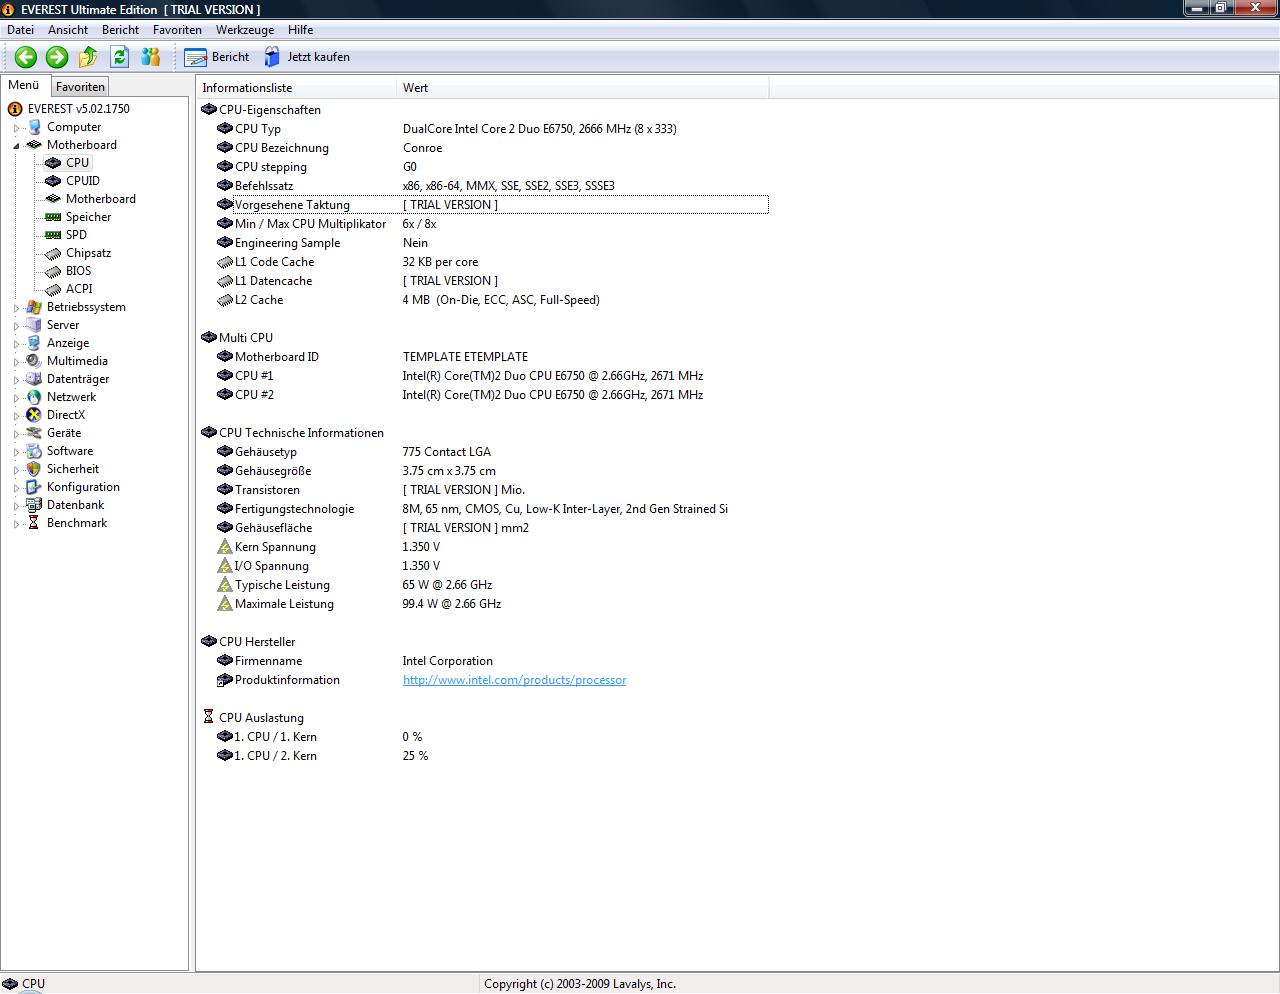Click the Up one level toolbar icon
Image resolution: width=1280 pixels, height=994 pixels.
pyautogui.click(x=88, y=57)
